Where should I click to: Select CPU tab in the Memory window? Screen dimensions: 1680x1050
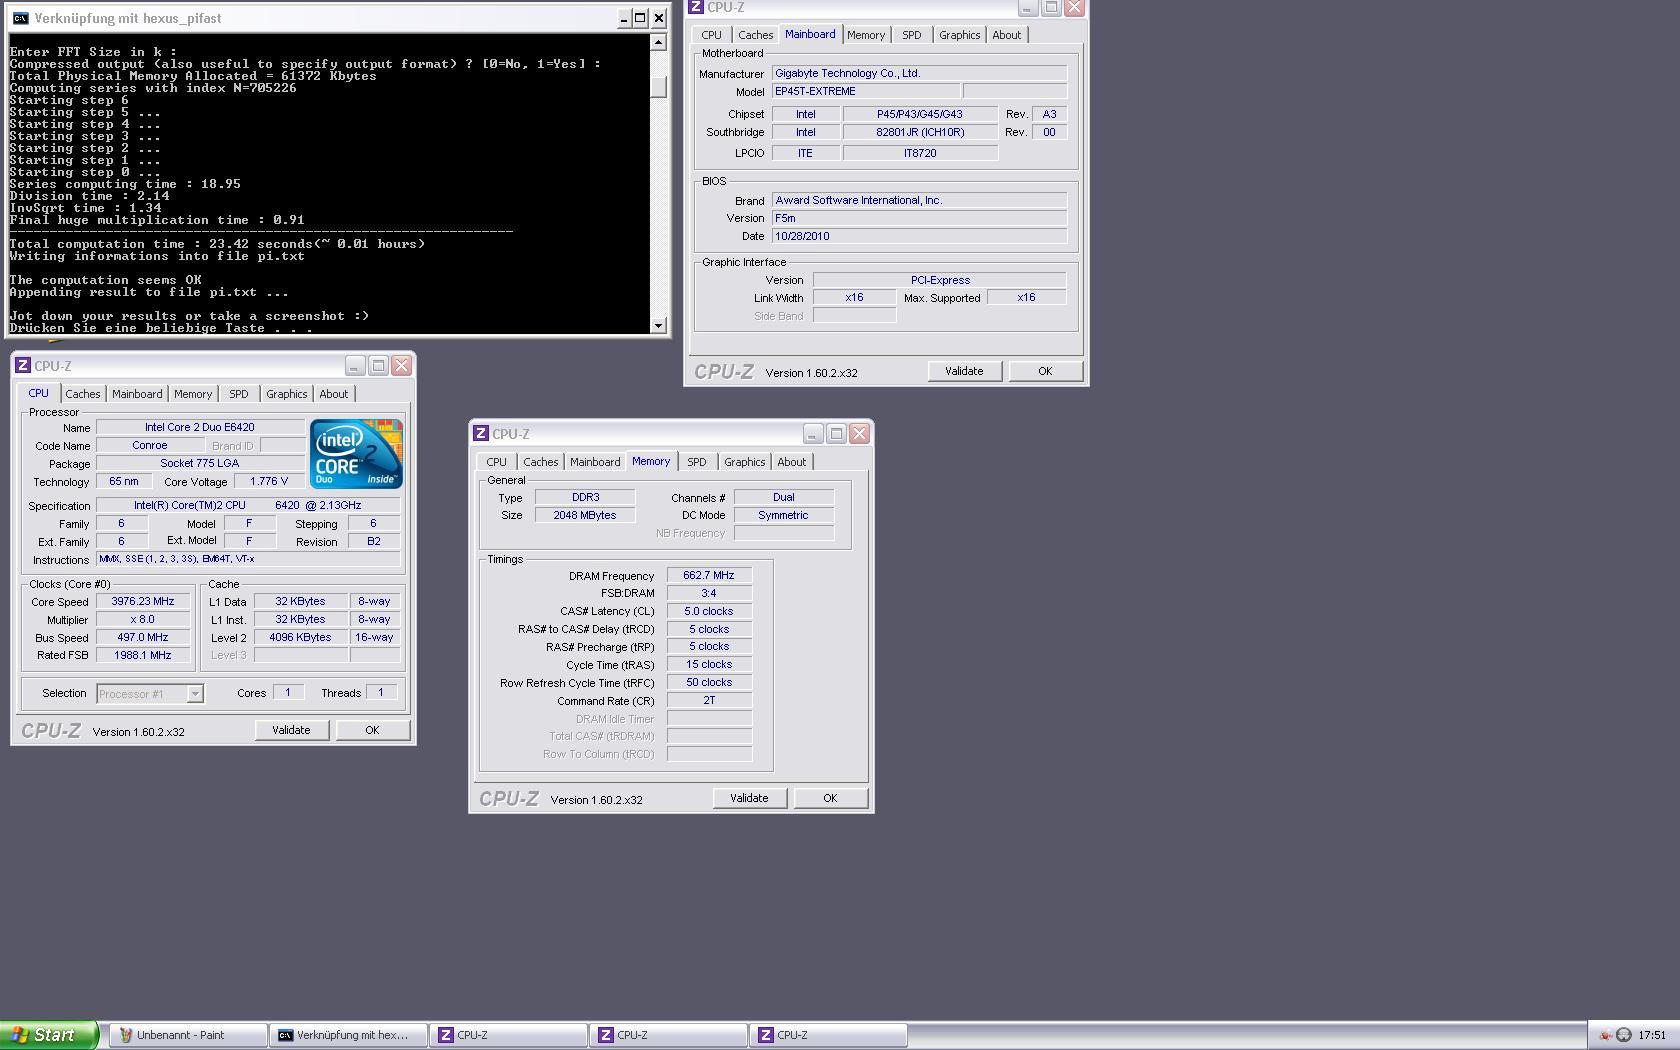pyautogui.click(x=497, y=462)
